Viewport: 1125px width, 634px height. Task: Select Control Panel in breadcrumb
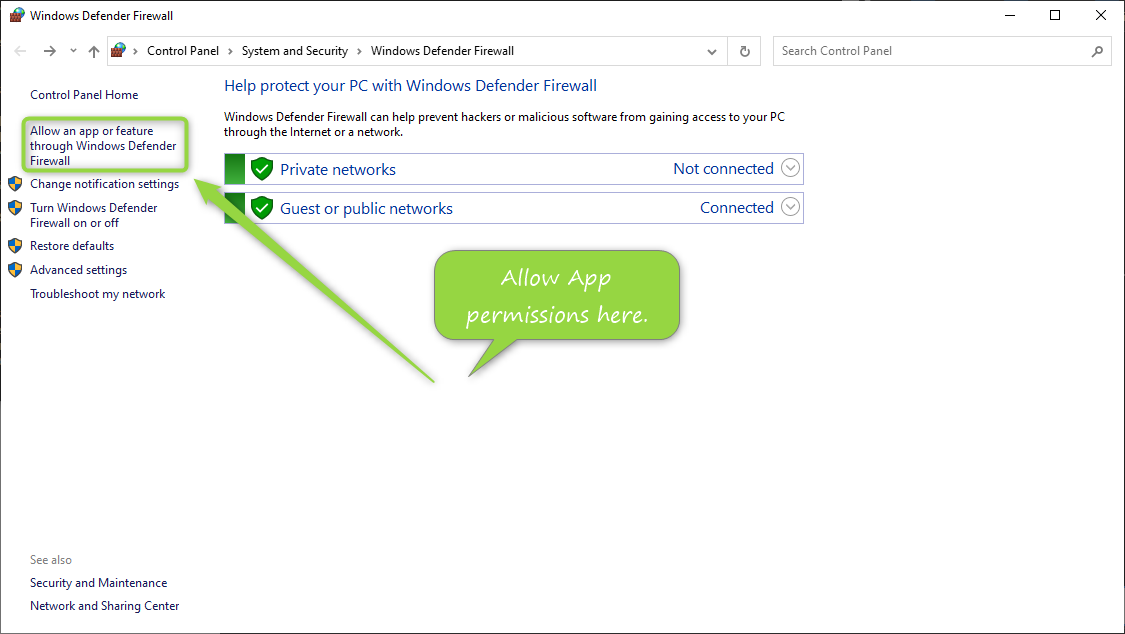[183, 51]
